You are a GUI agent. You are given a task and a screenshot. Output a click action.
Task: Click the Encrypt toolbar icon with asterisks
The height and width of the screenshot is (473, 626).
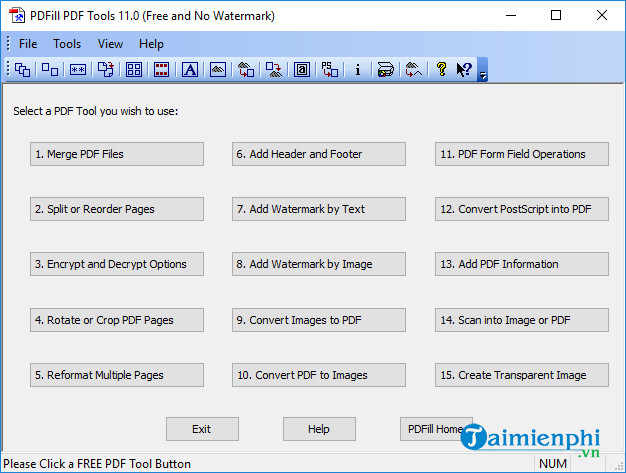click(77, 70)
